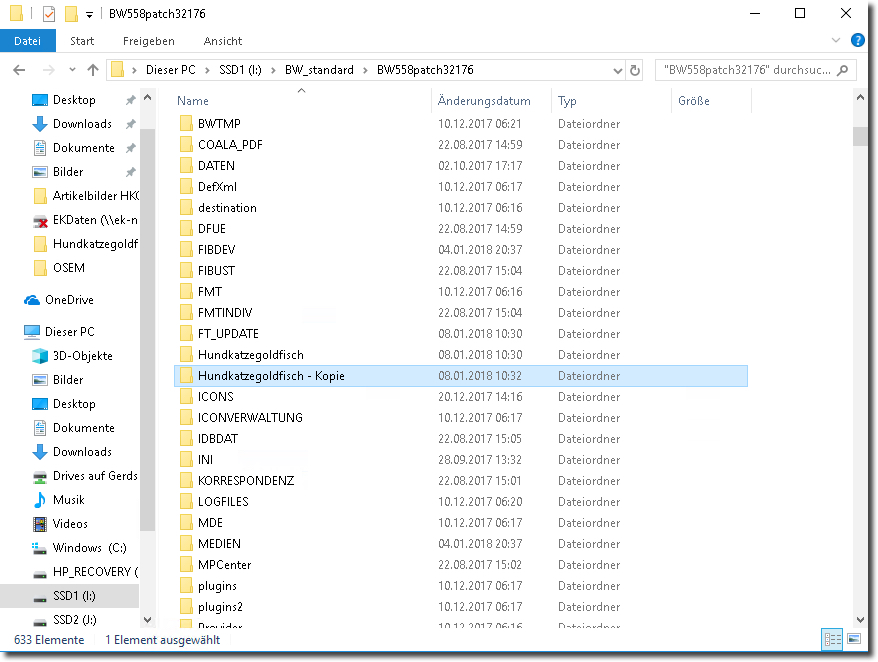The image size is (878, 662).
Task: Select the KORRESPONDENZ folder
Action: tap(245, 481)
